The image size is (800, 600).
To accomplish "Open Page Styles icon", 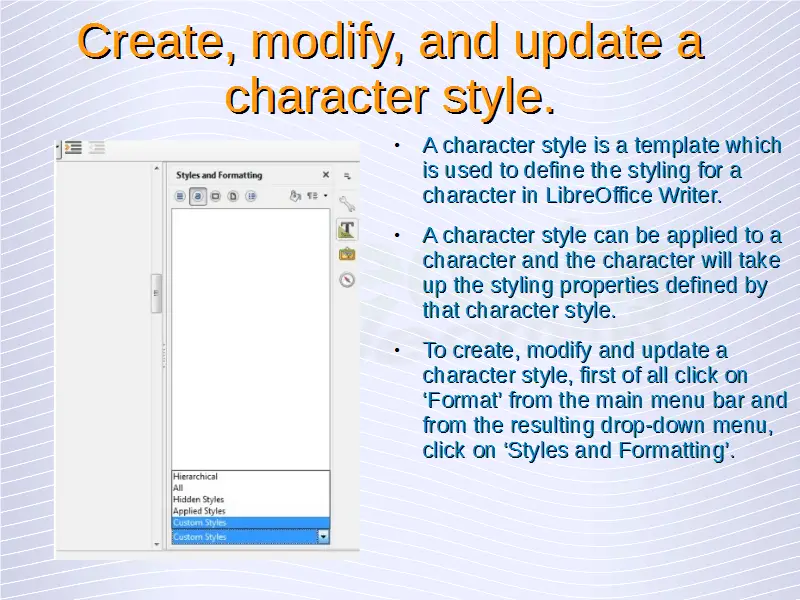I will point(232,197).
